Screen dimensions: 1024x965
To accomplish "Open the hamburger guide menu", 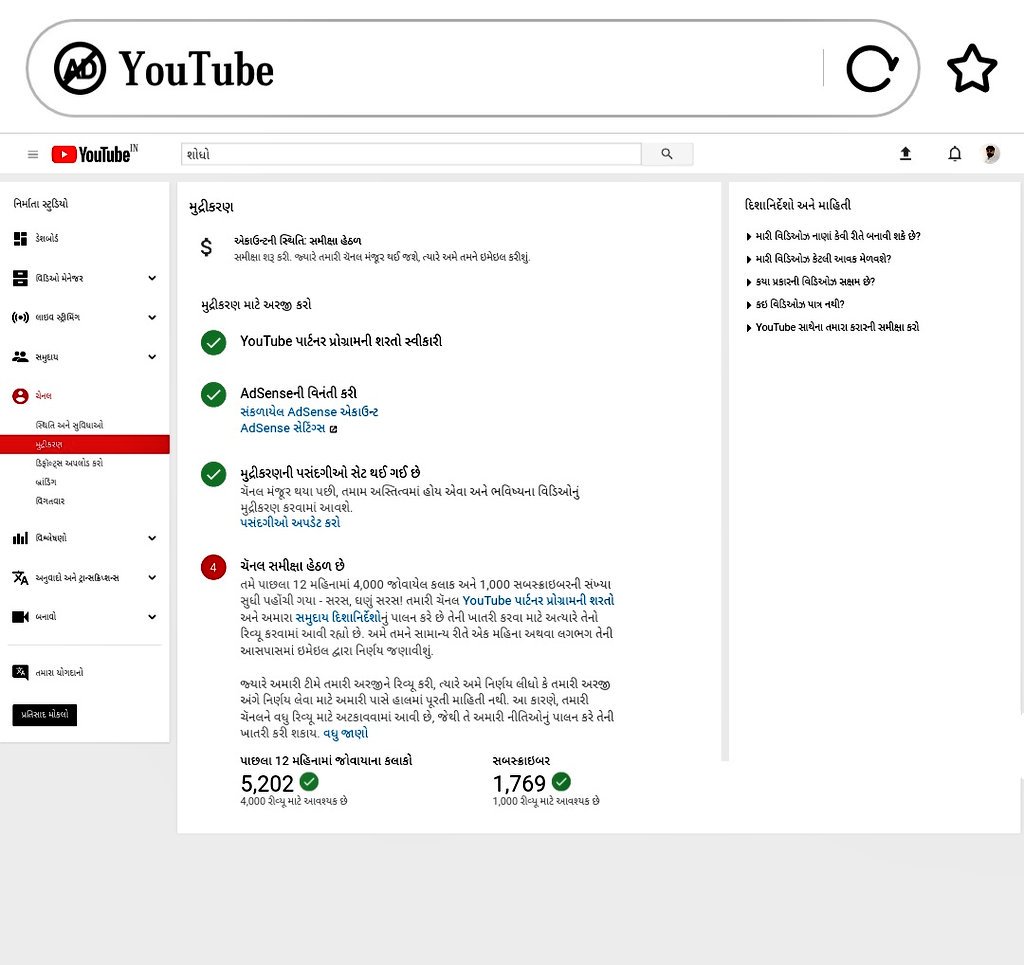I will (x=33, y=155).
